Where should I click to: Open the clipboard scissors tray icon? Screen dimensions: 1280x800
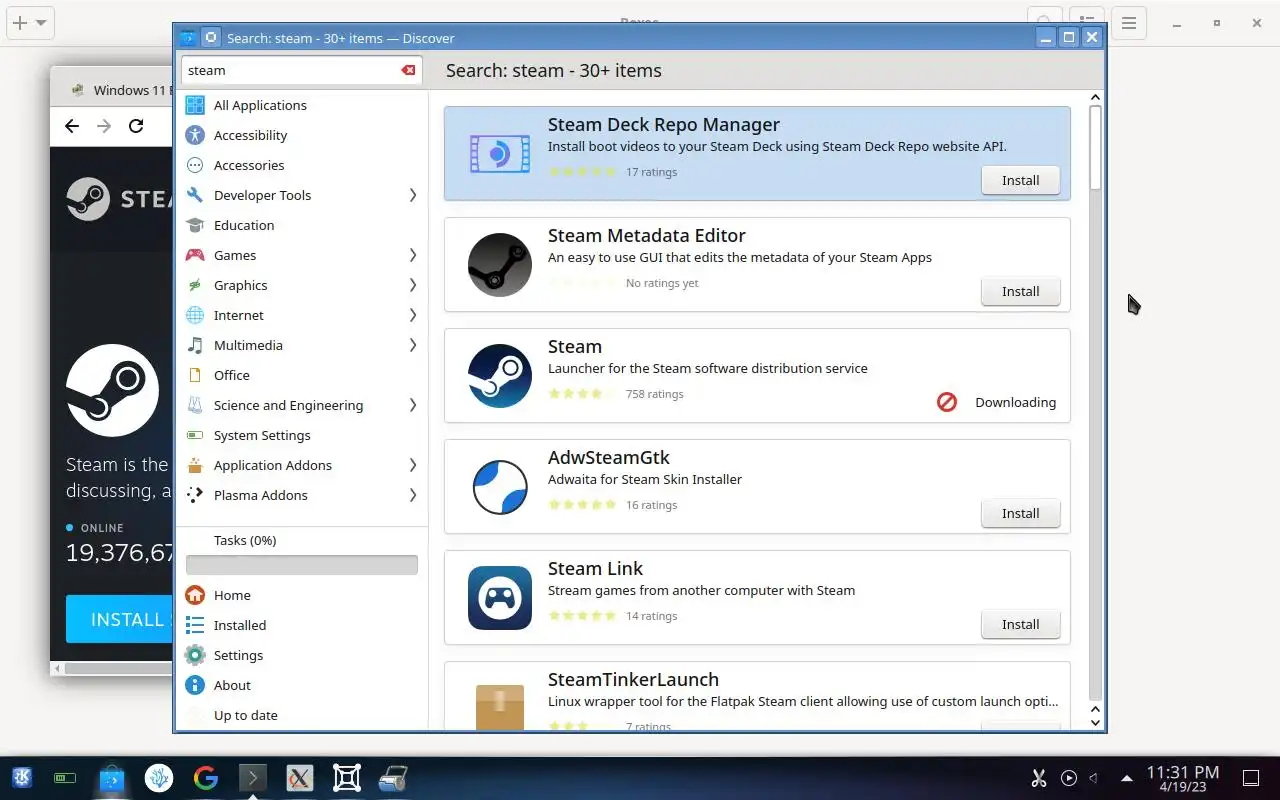(x=1038, y=778)
